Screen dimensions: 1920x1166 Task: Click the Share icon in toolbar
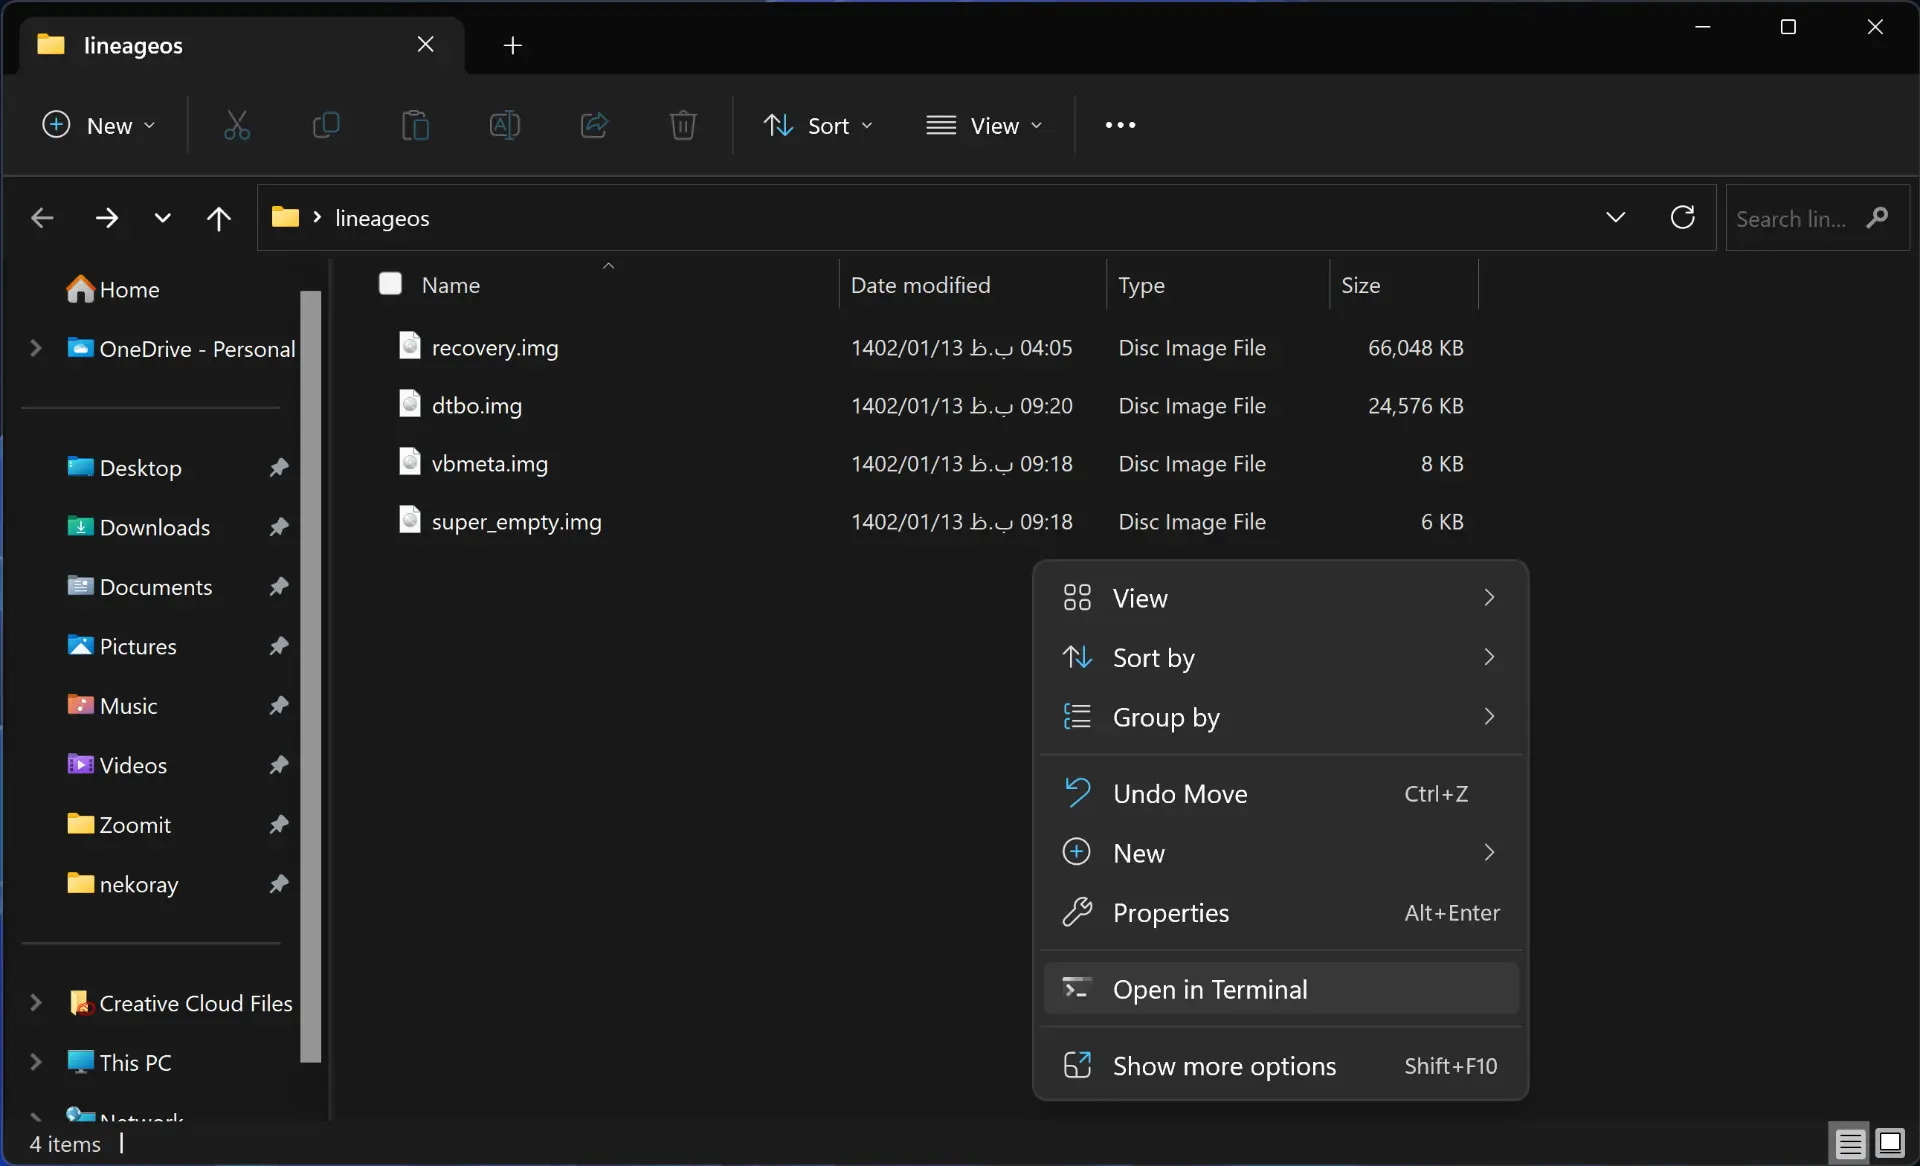(594, 125)
